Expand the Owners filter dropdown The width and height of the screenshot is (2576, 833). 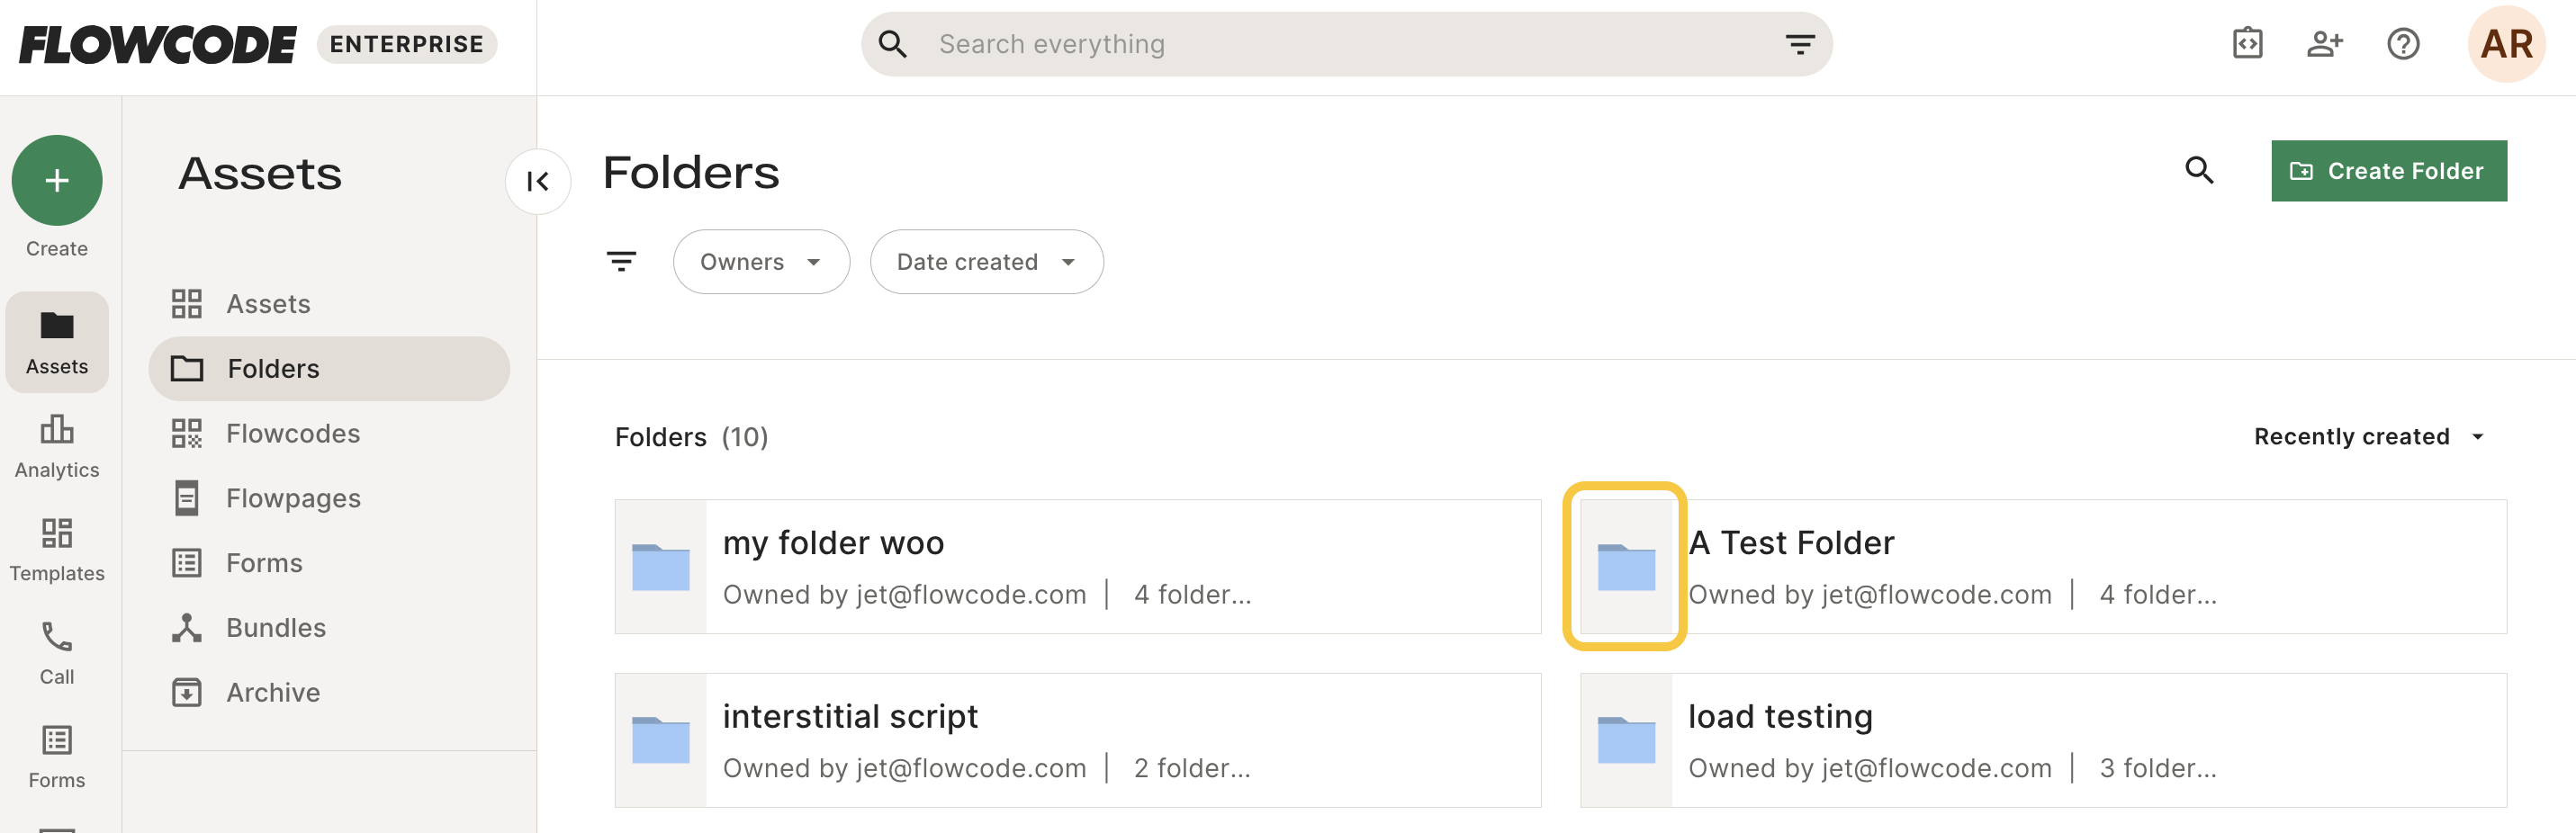(x=761, y=262)
